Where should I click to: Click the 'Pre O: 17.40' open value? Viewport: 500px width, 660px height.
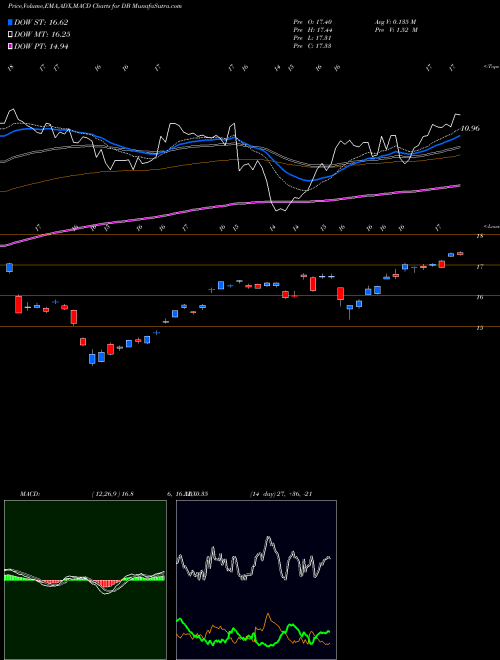tap(313, 22)
